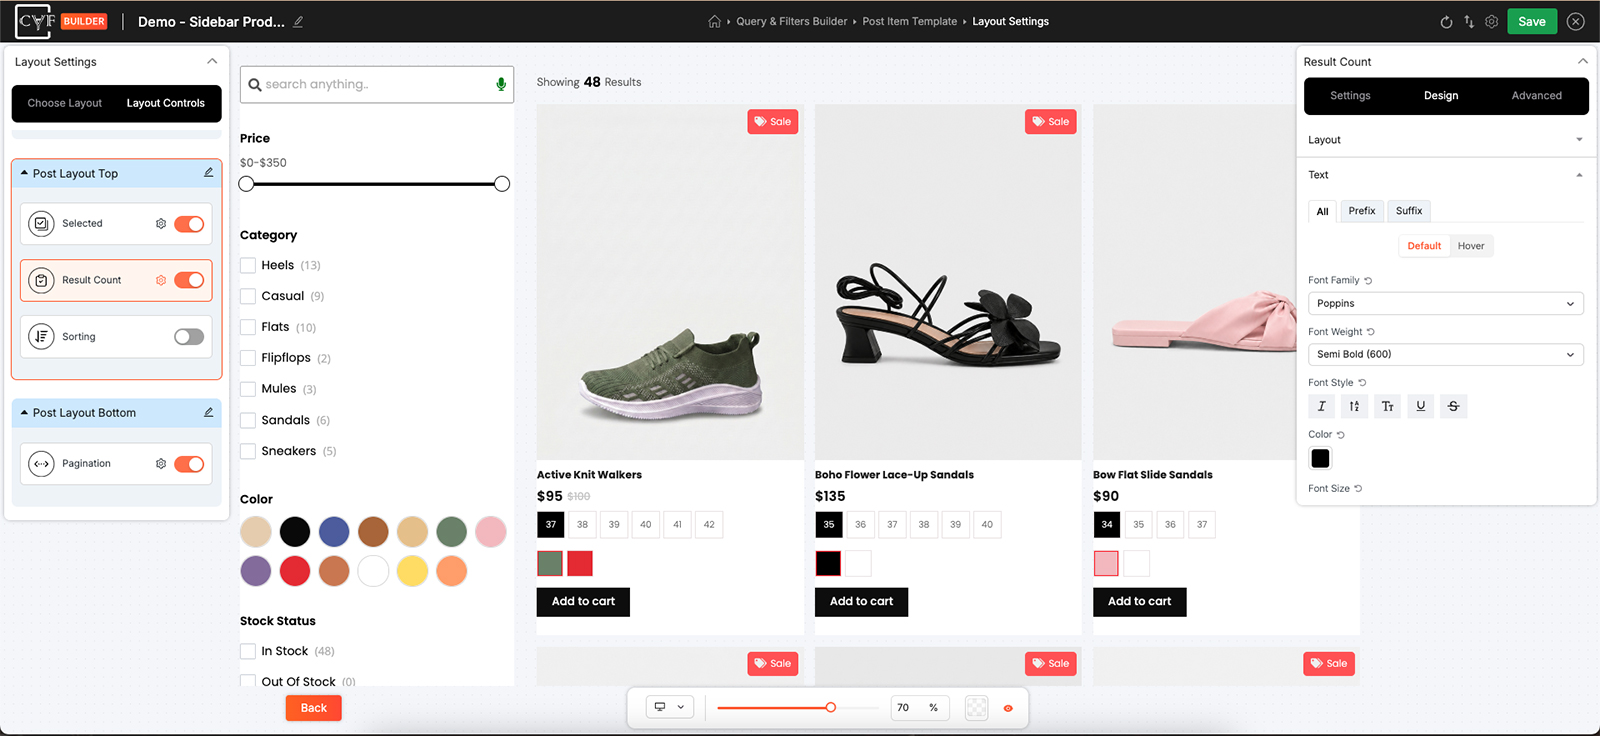Reset the Font Family value
Screen dimensions: 1600x736
pyautogui.click(x=1369, y=281)
